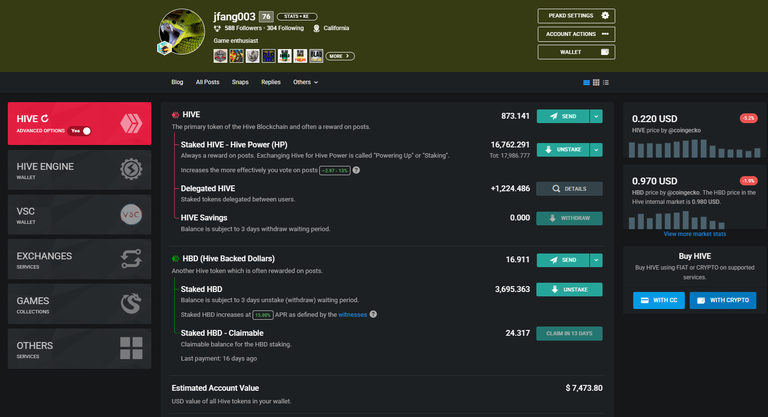Switch to compact list view icon
This screenshot has width=768, height=417.
coord(606,83)
